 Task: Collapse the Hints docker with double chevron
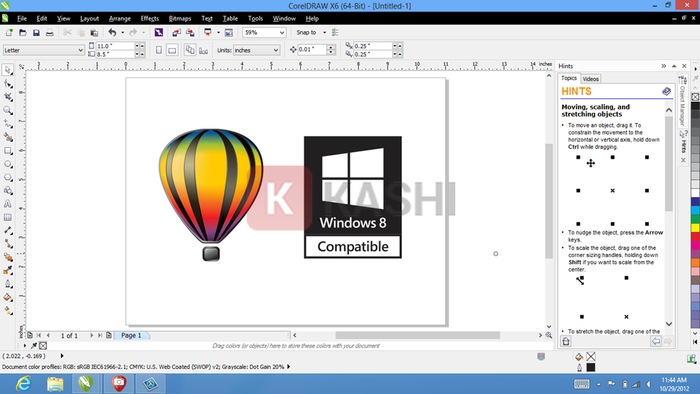tap(663, 66)
